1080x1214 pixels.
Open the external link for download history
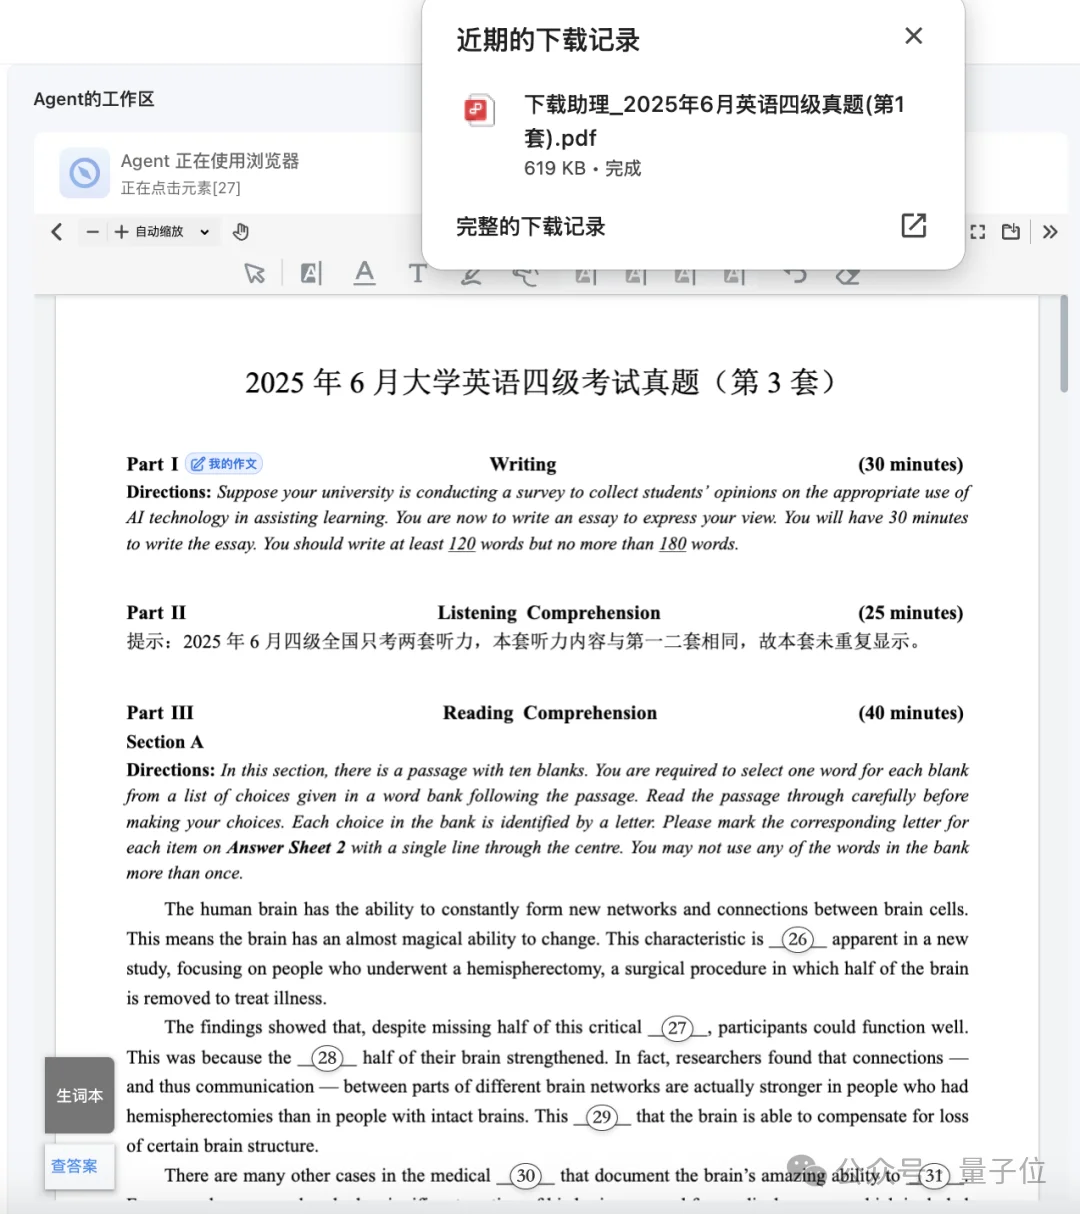pyautogui.click(x=913, y=226)
